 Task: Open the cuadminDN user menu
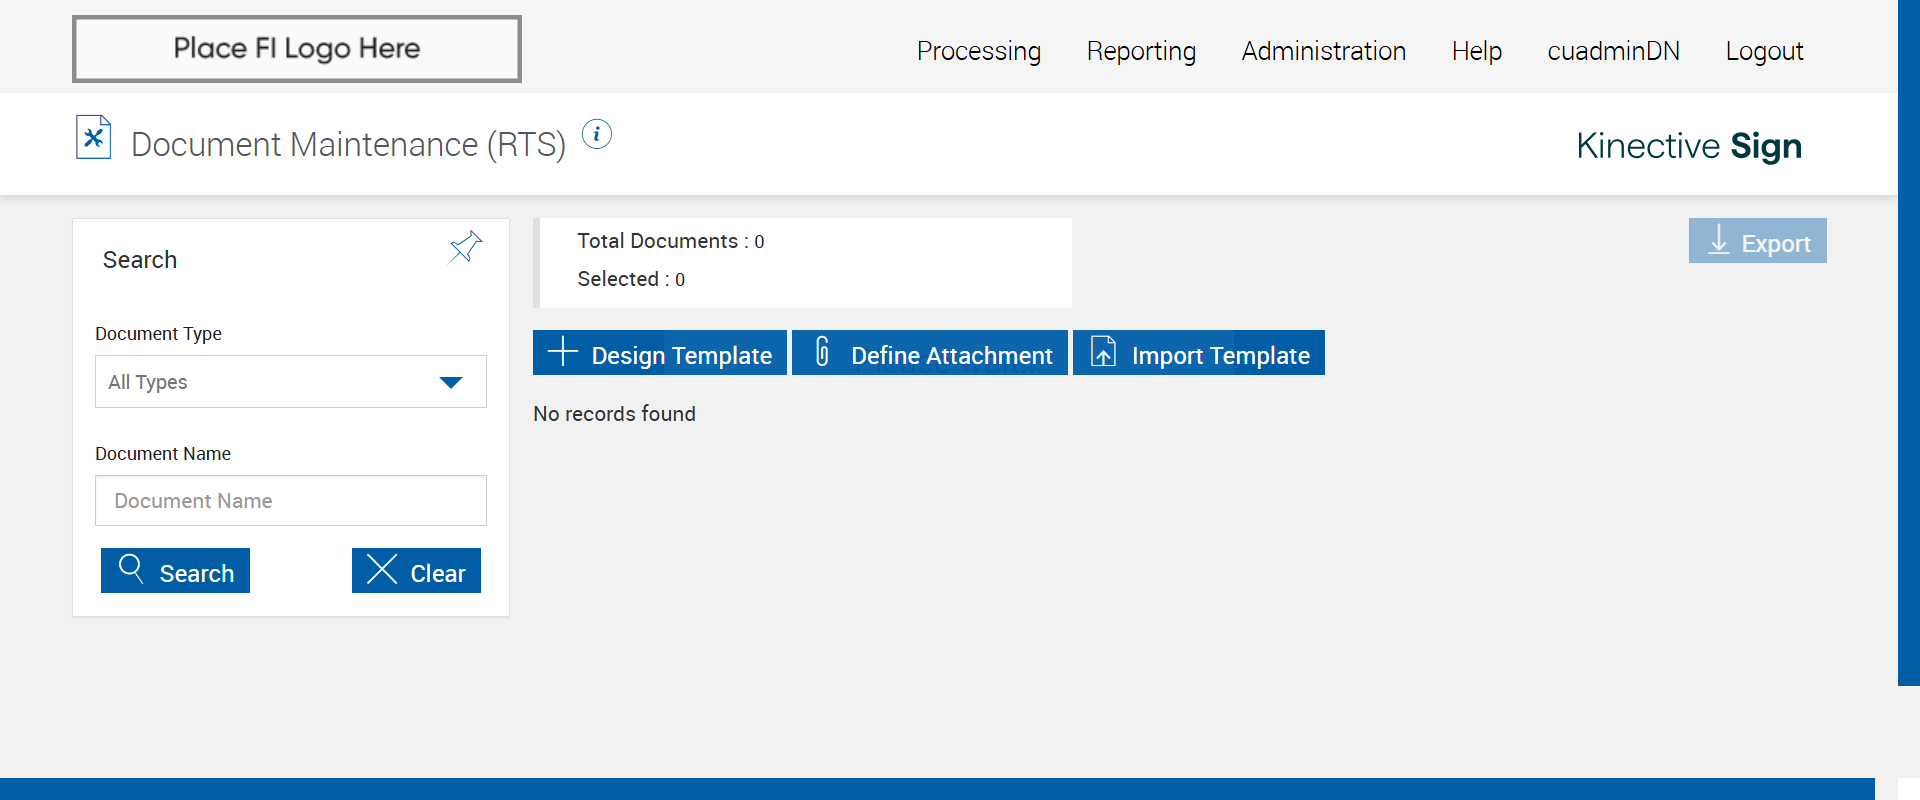click(x=1613, y=51)
